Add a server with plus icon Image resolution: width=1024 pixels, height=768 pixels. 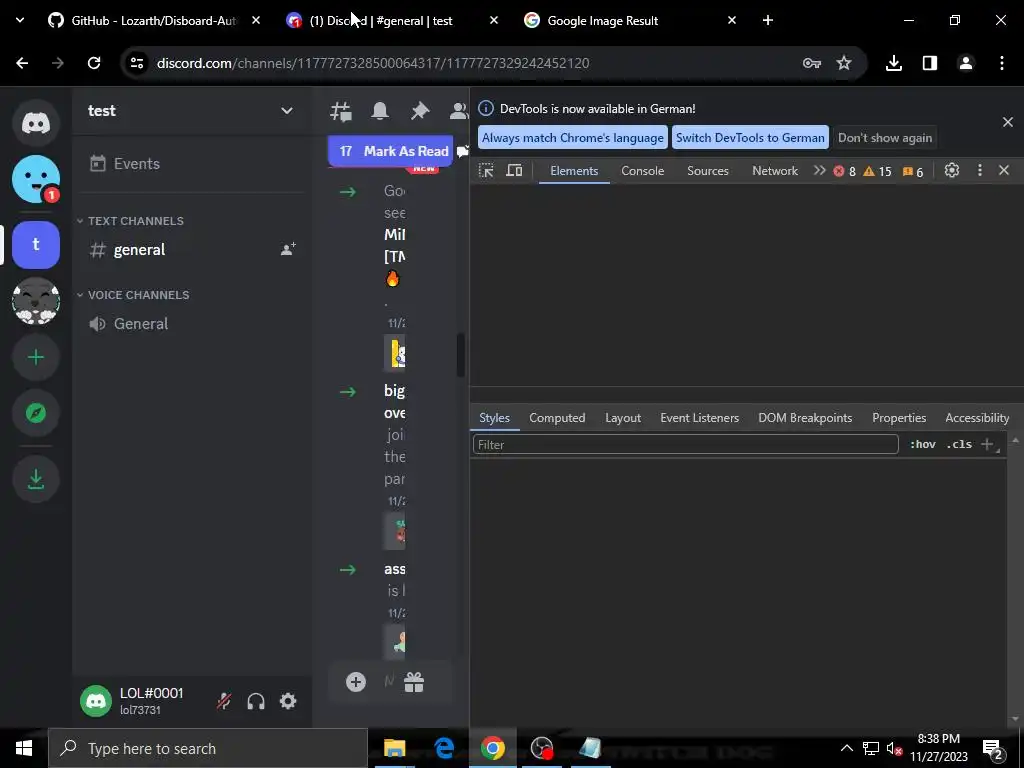coord(36,357)
